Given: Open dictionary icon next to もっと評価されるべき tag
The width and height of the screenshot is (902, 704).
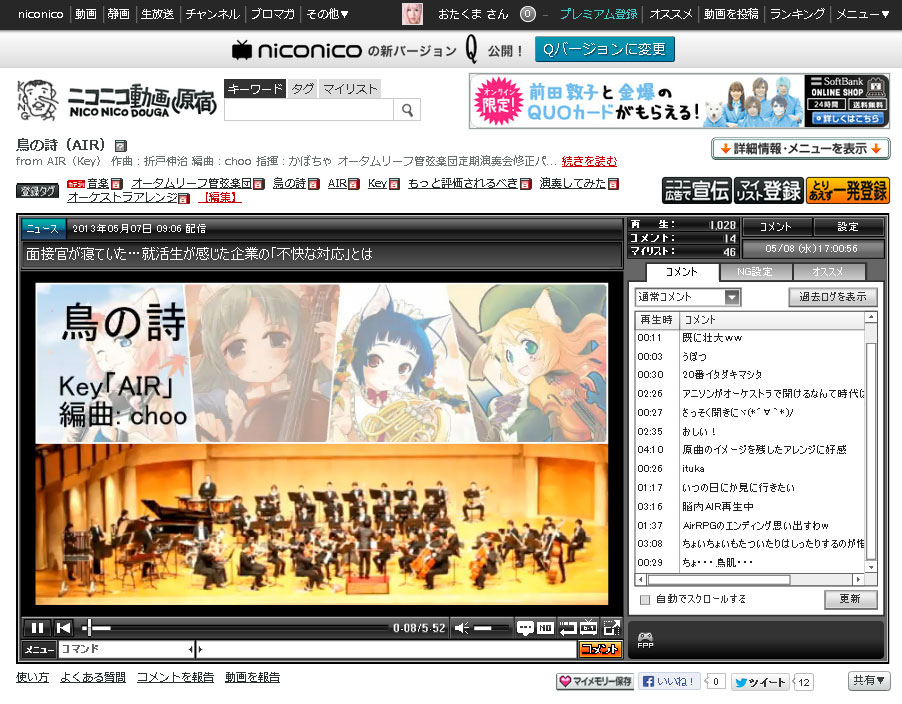Looking at the screenshot, I should [x=525, y=183].
